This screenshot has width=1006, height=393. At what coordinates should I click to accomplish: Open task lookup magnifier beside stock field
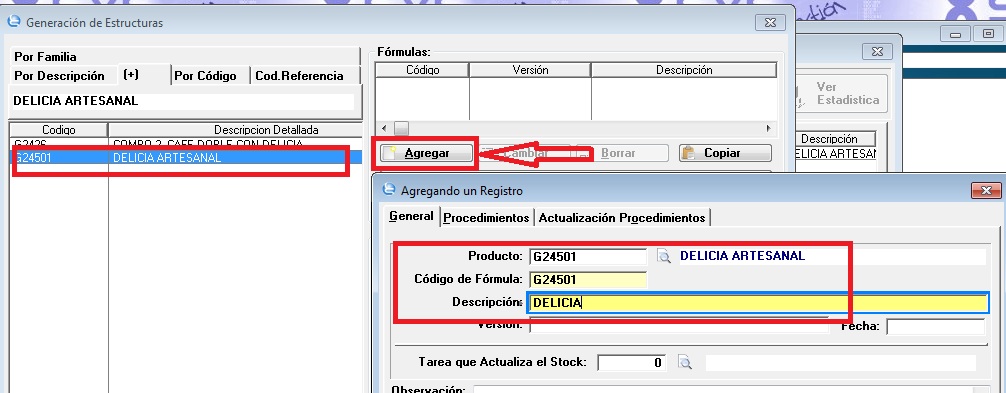pyautogui.click(x=685, y=363)
